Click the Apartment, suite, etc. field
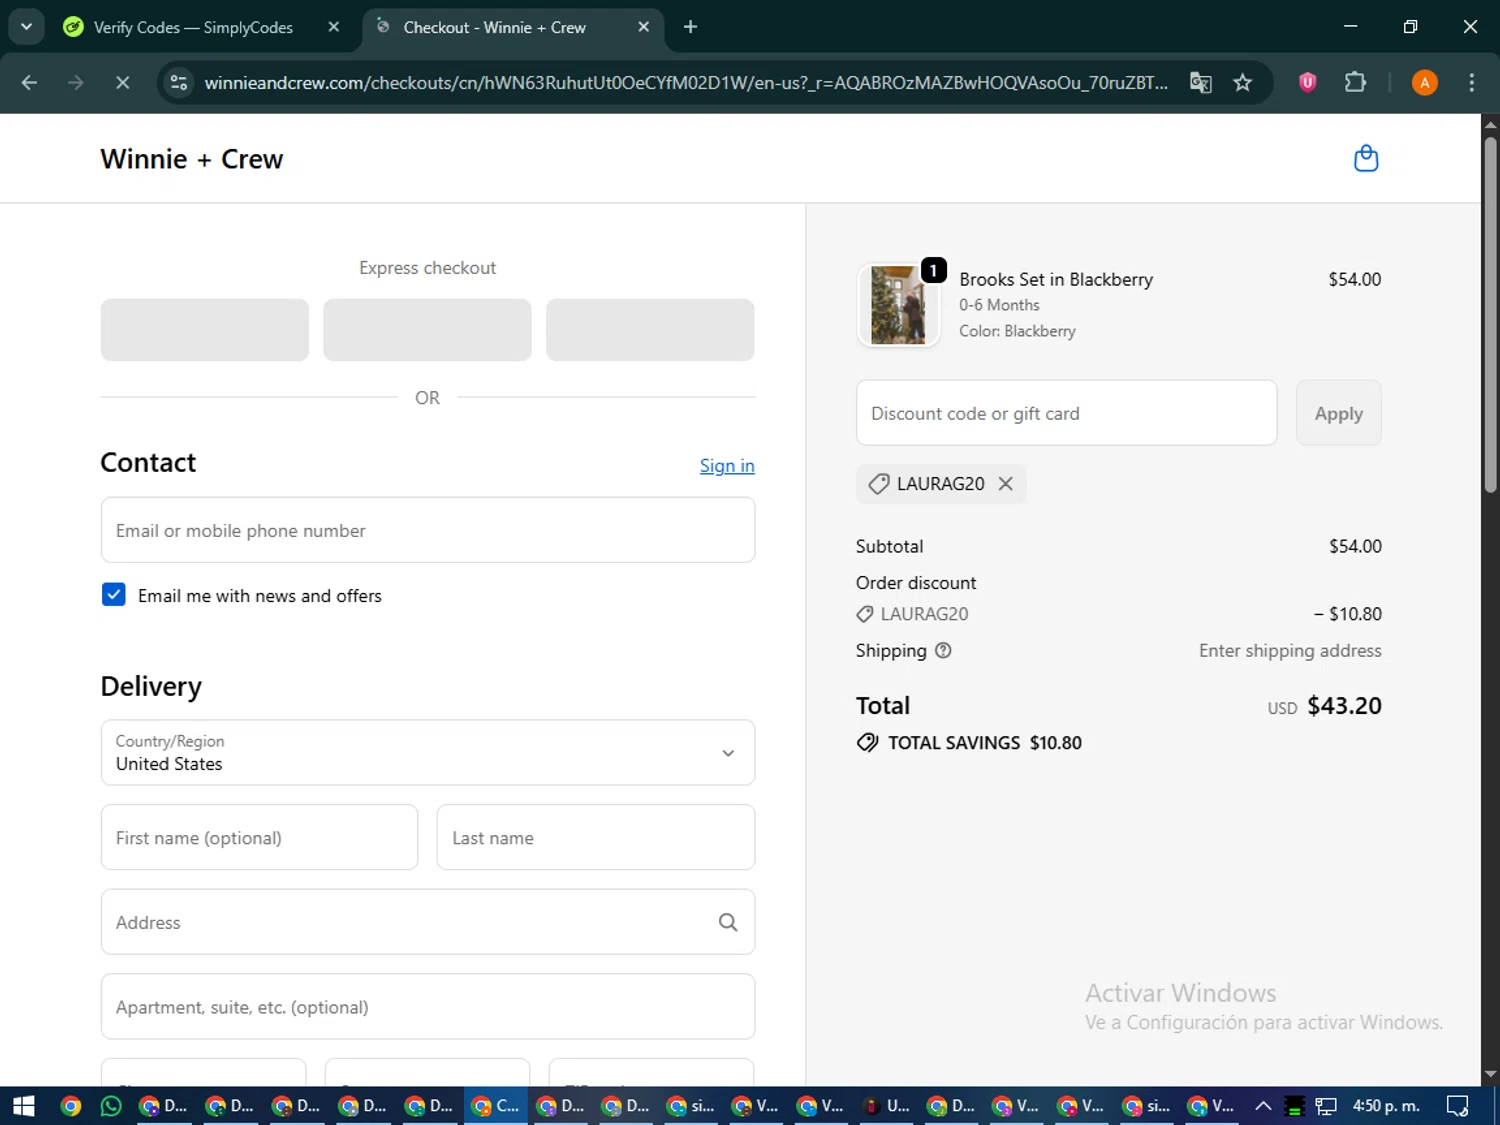Screen dimensions: 1500x1125 click(x=427, y=1006)
